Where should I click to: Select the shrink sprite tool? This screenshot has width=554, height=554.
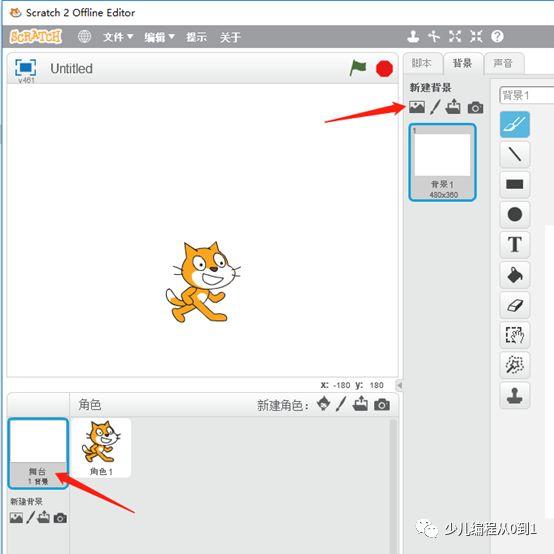[x=476, y=36]
